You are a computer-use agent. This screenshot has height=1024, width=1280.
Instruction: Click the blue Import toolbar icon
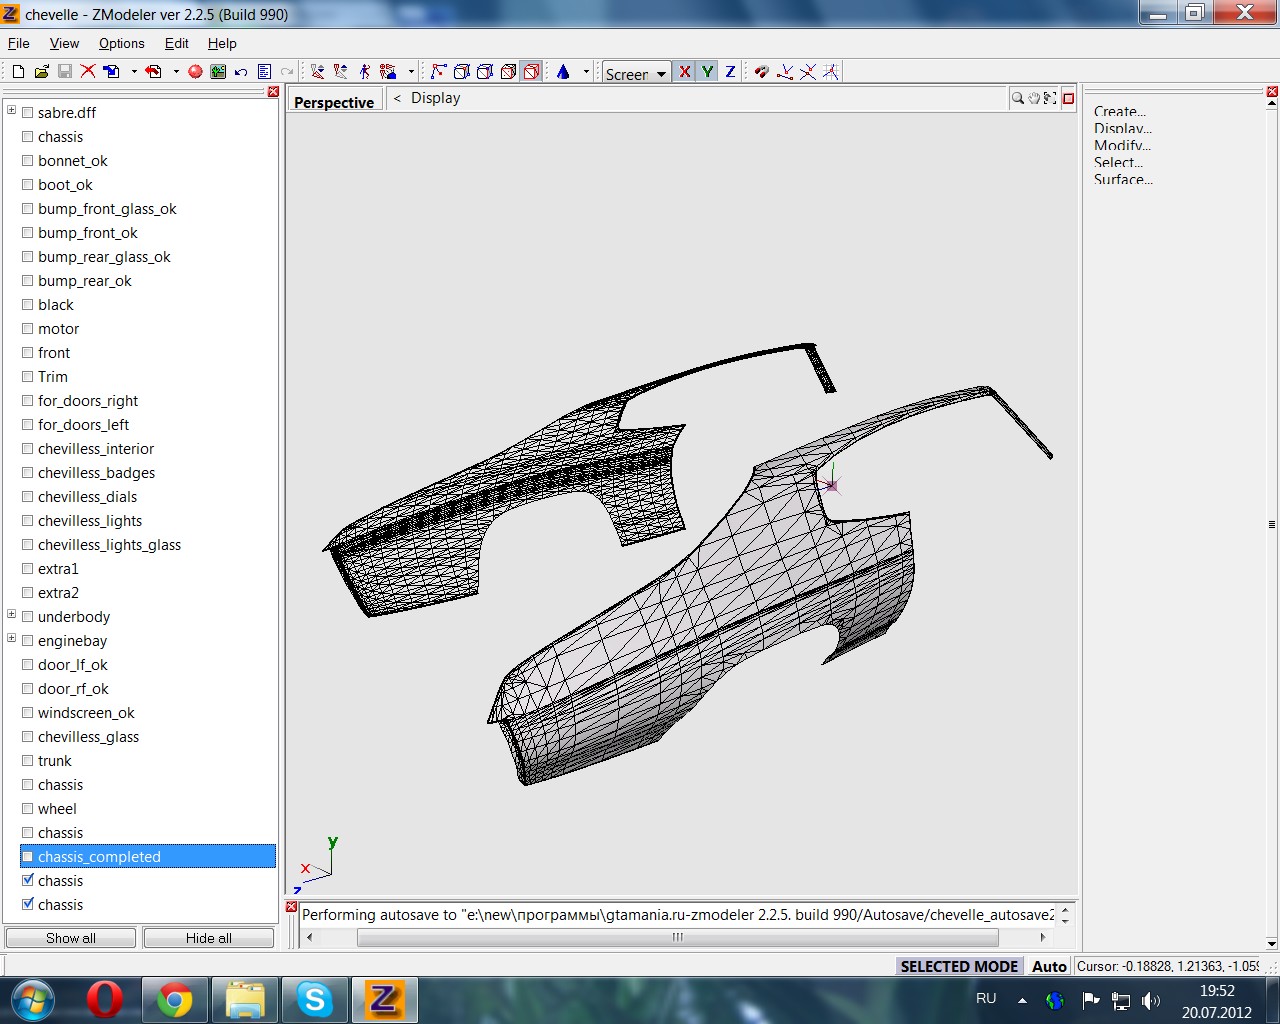click(x=111, y=71)
